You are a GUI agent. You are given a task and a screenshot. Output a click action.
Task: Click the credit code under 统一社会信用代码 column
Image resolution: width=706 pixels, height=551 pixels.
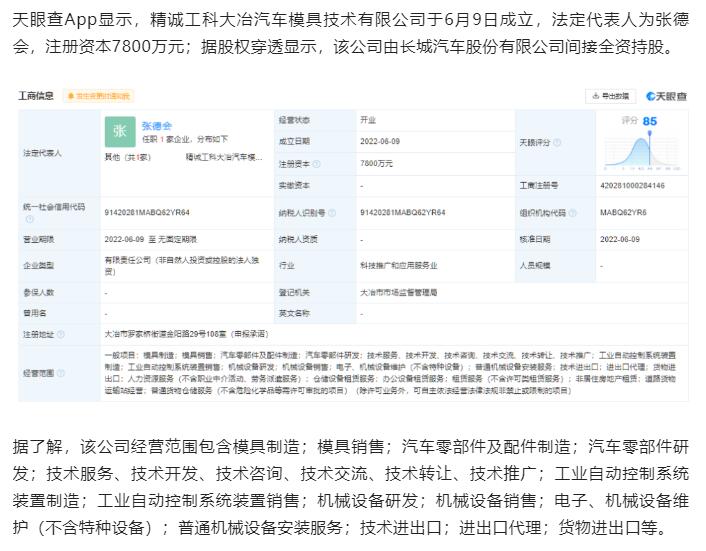pos(147,212)
